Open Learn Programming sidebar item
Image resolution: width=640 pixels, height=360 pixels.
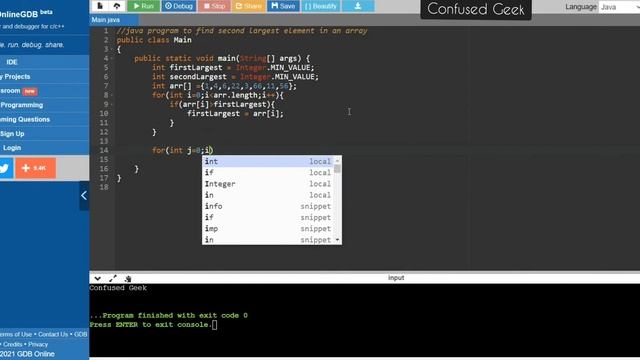44,105
